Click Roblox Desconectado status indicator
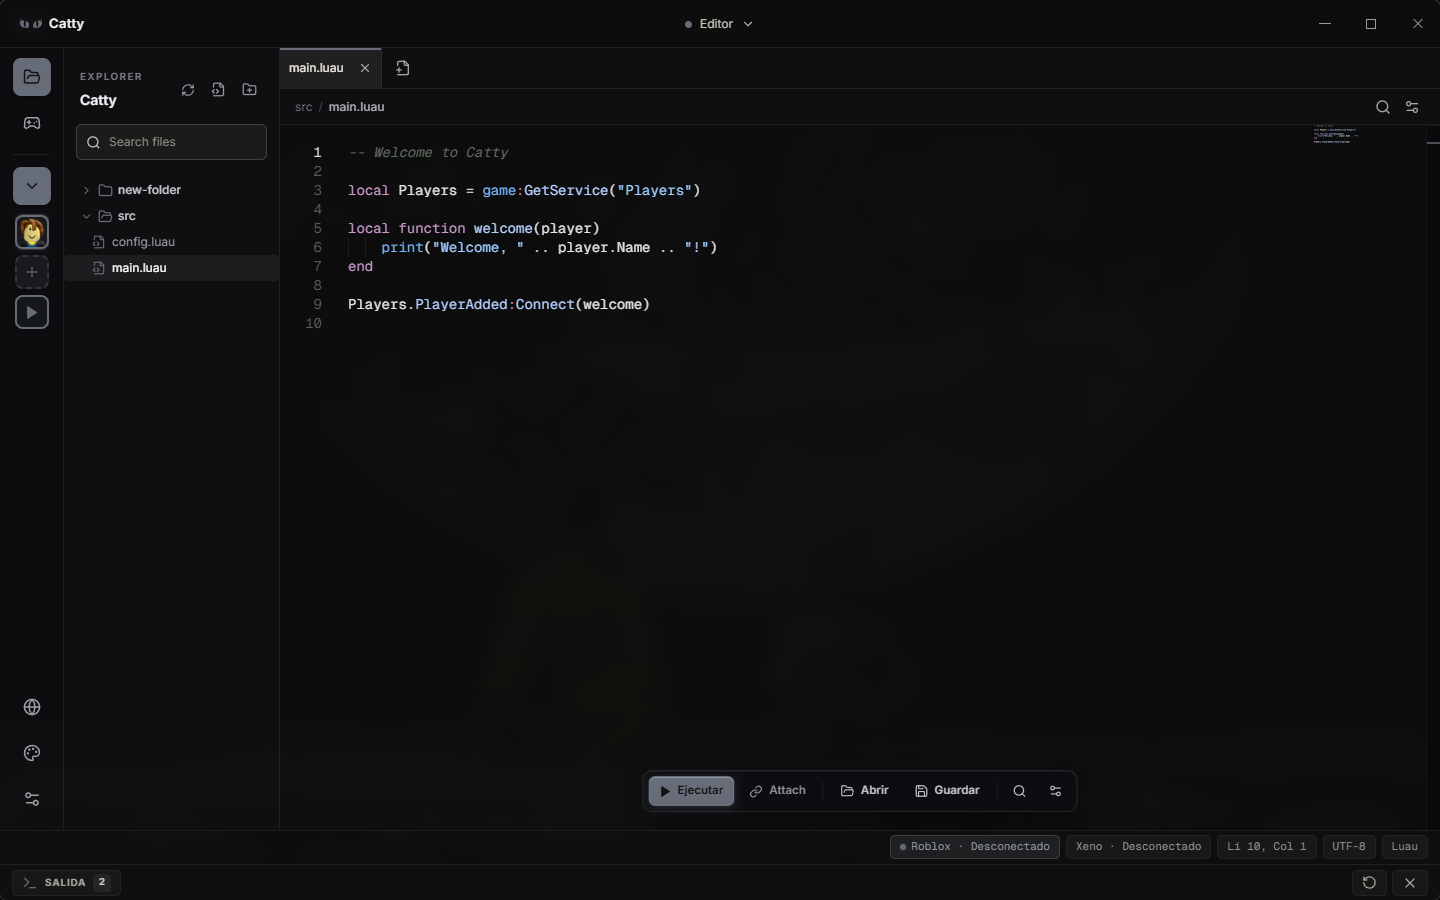1440x900 pixels. (975, 847)
